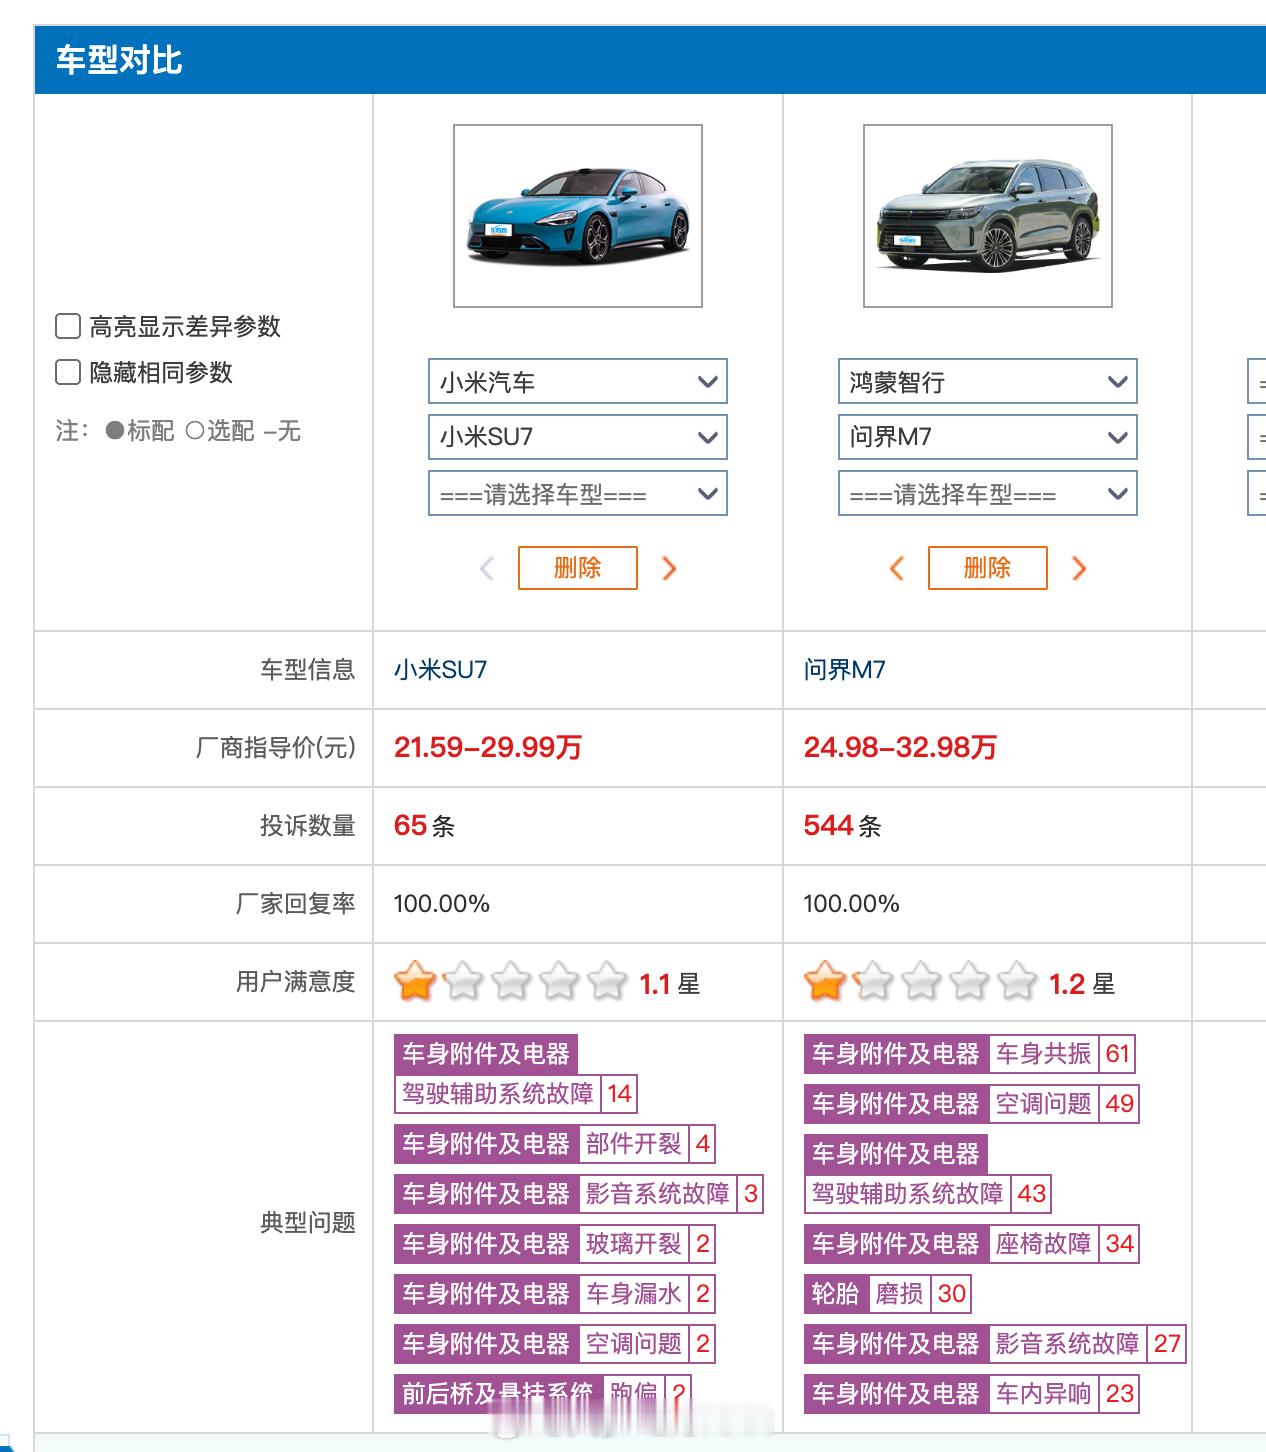1266x1452 pixels.
Task: Delete the 小米SU7 column with 删除
Action: pyautogui.click(x=578, y=568)
